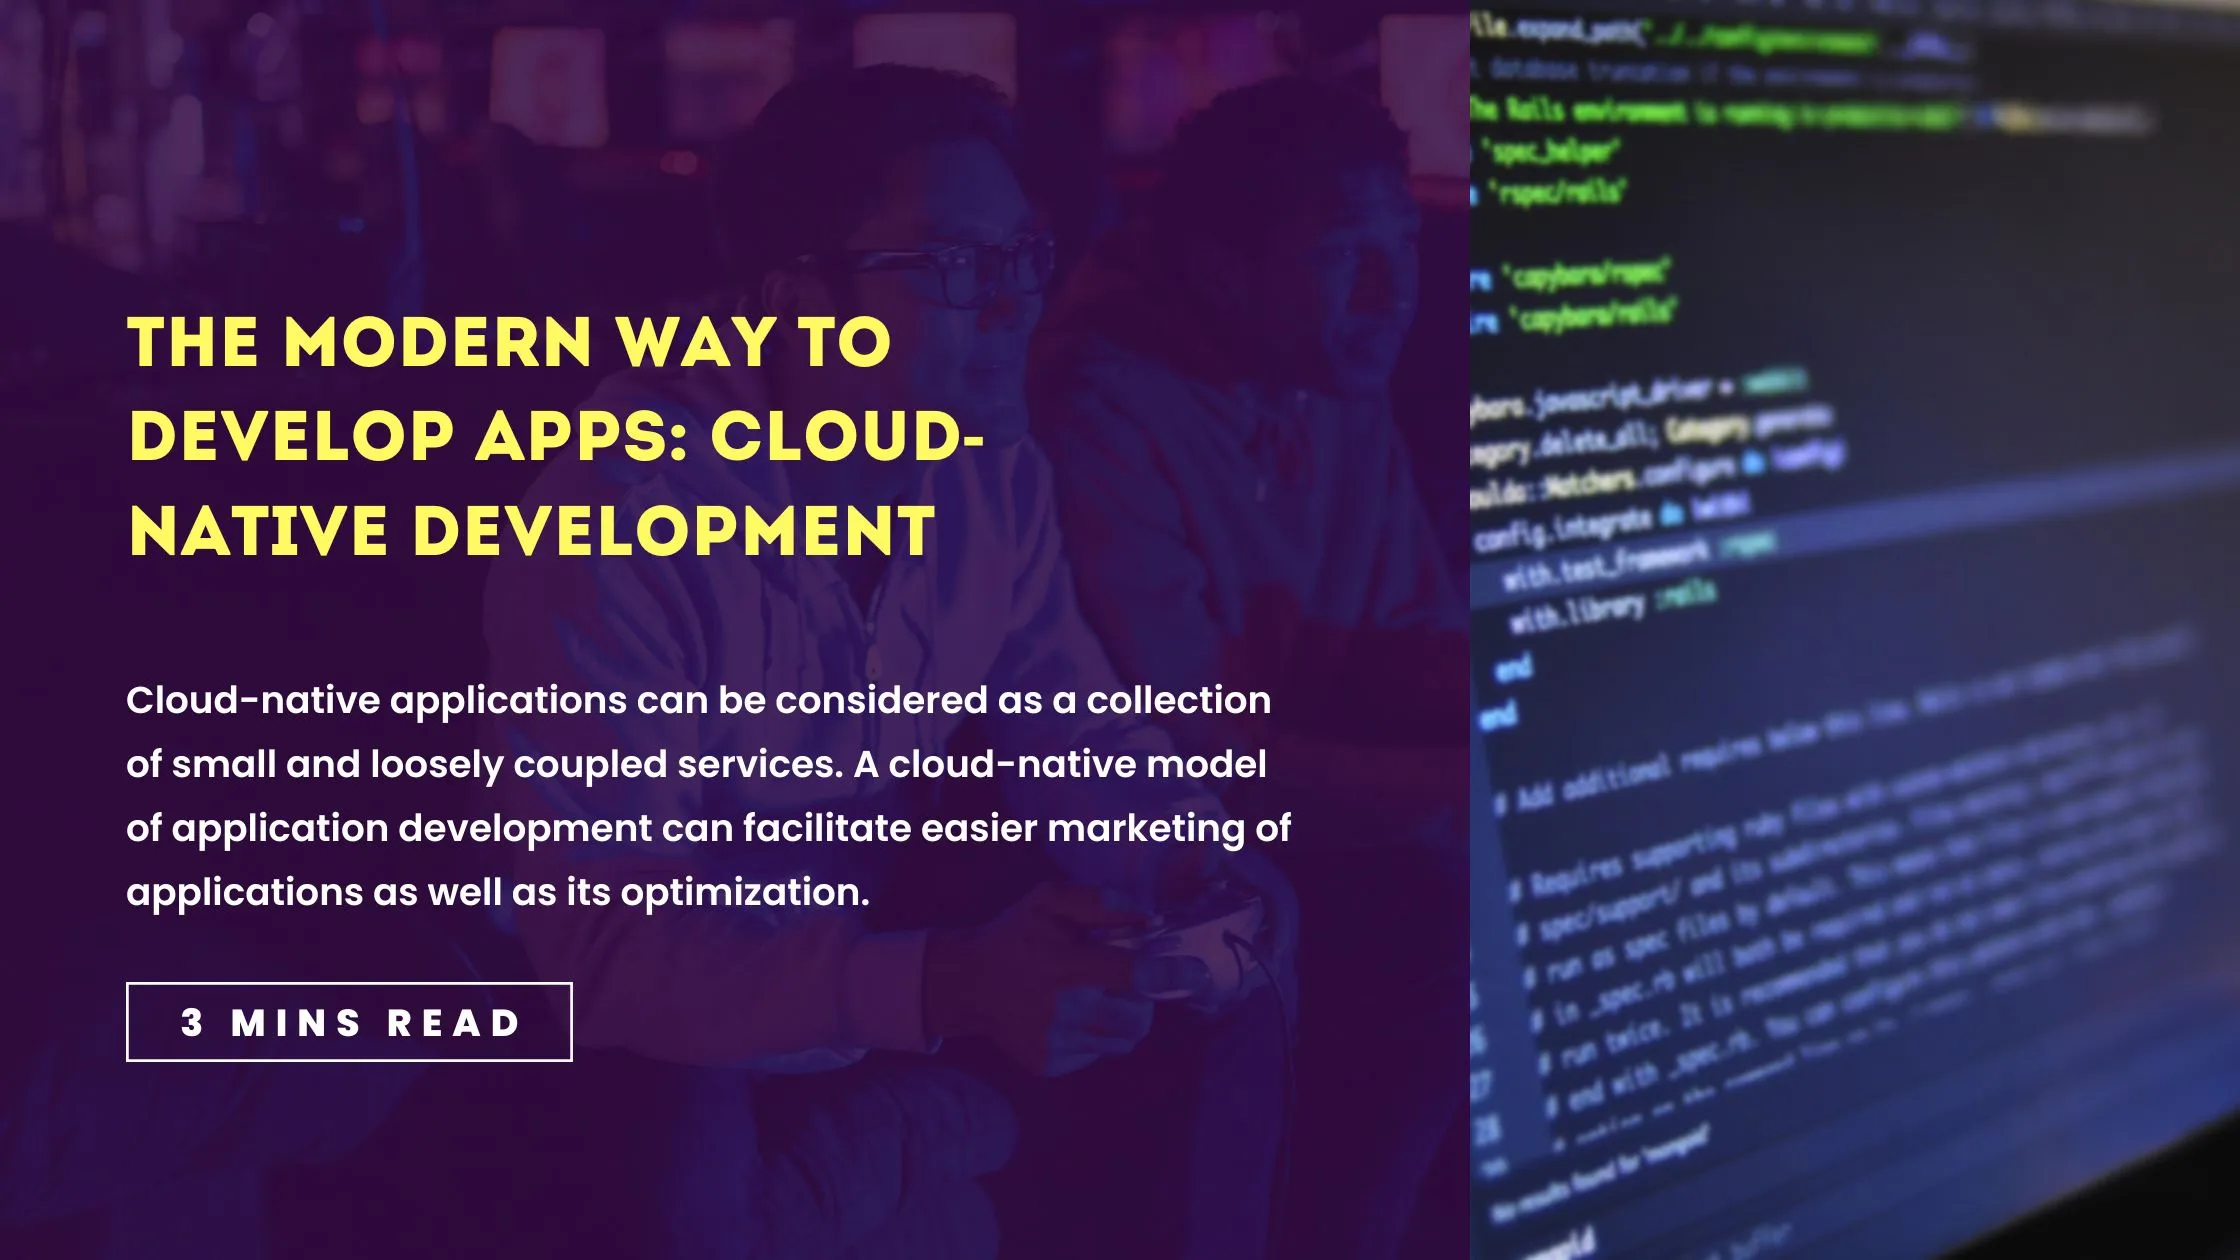The image size is (2240, 1260).
Task: Click the 'Develop Apps: Cloud-' title line
Action: coord(556,437)
